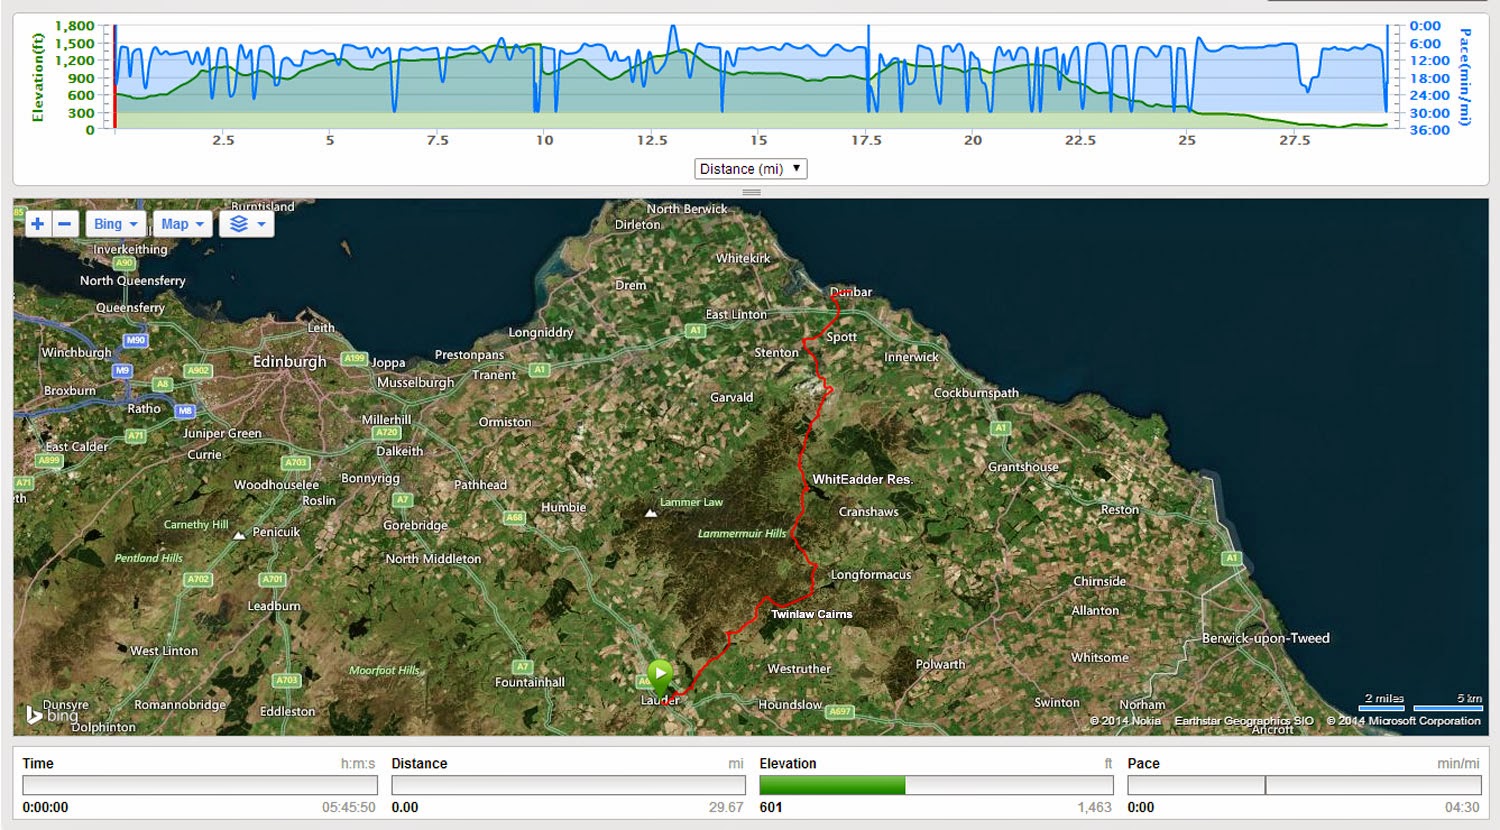Screen dimensions: 1500x830
Task: Click the Edinburgh label on the map
Action: (290, 361)
